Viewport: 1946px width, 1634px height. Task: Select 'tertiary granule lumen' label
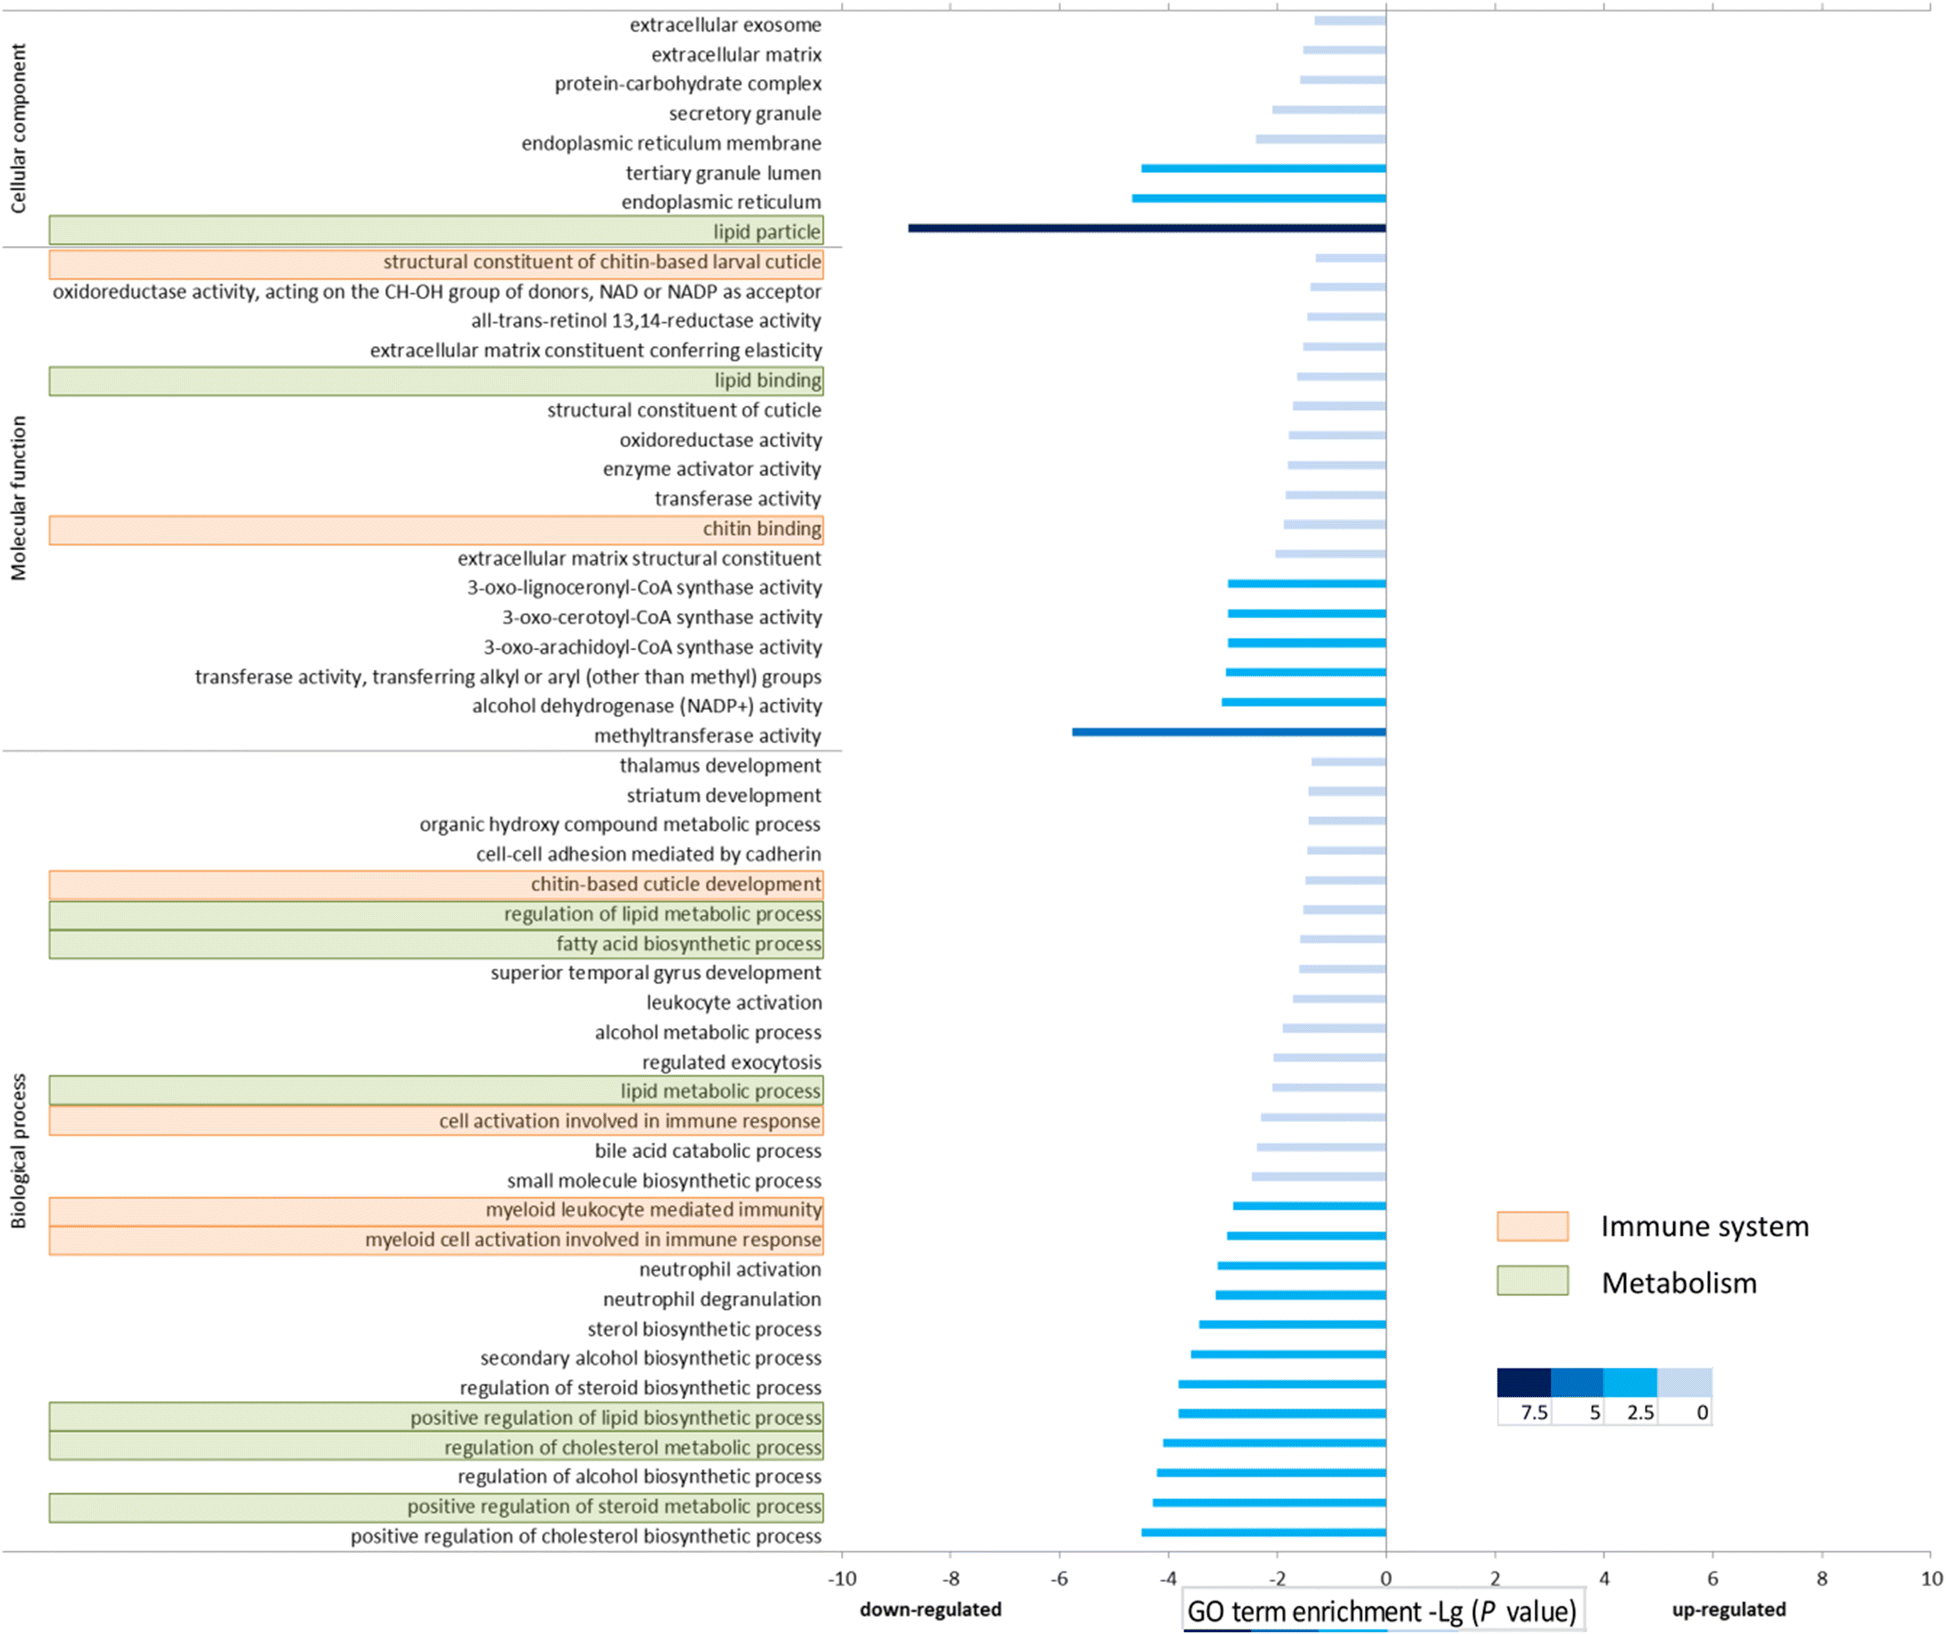(723, 173)
